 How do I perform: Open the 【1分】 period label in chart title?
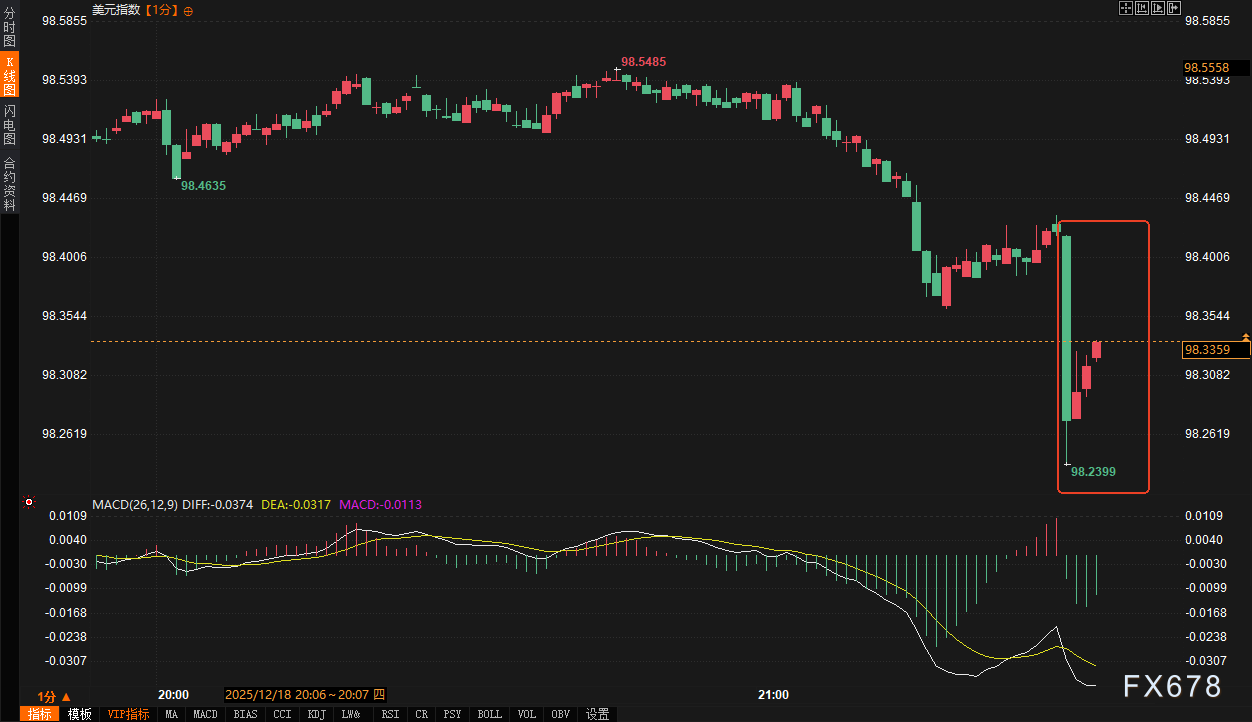[x=162, y=10]
